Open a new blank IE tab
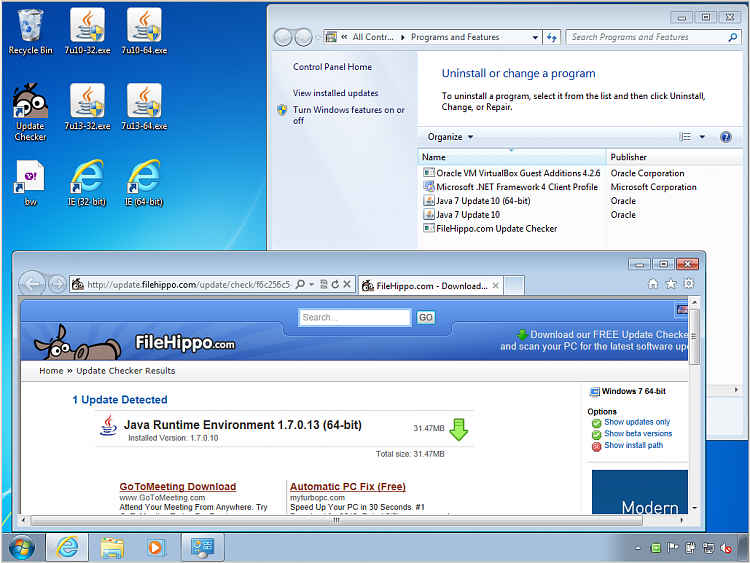Image resolution: width=750 pixels, height=563 pixels. click(514, 286)
